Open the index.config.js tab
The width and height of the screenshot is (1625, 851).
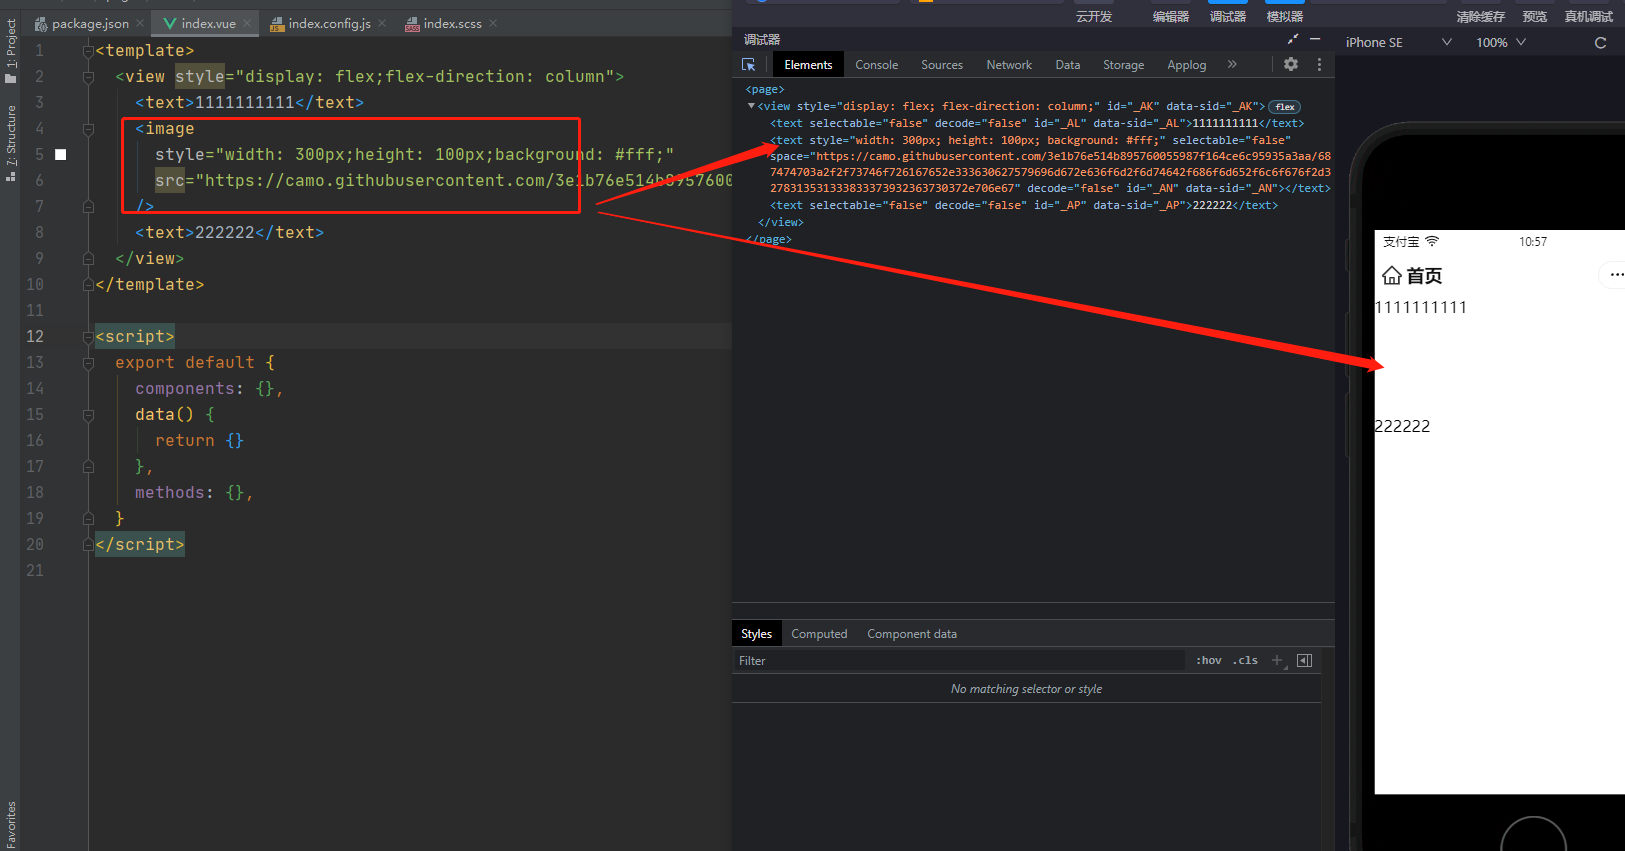click(x=320, y=23)
